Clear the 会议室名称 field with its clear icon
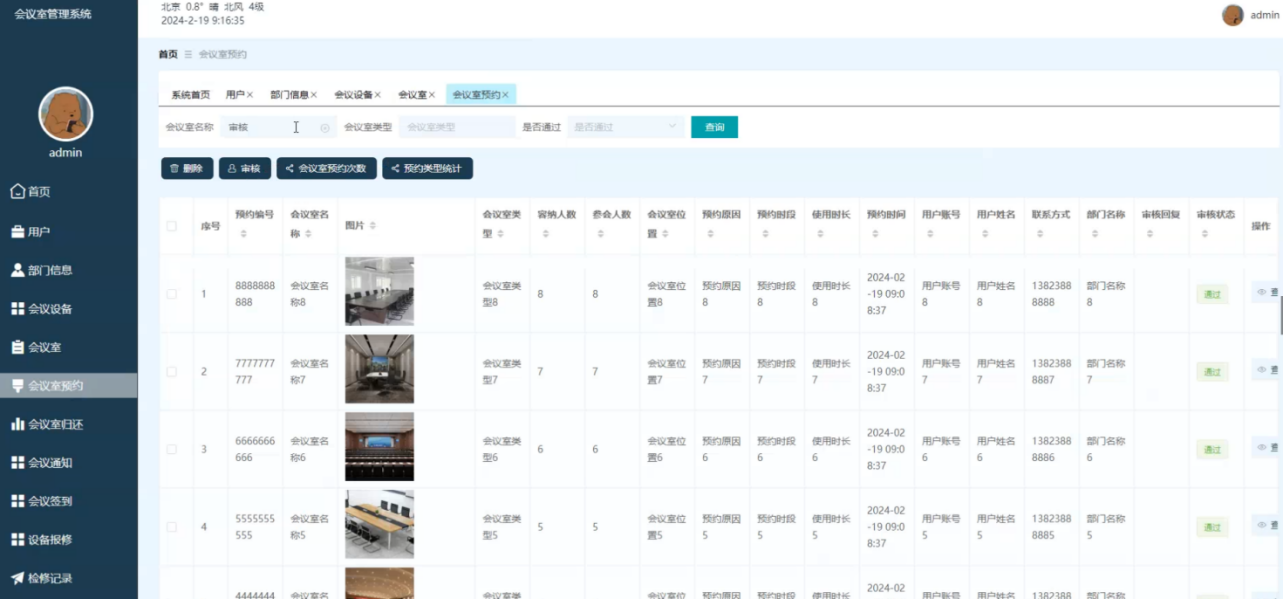 pyautogui.click(x=325, y=128)
